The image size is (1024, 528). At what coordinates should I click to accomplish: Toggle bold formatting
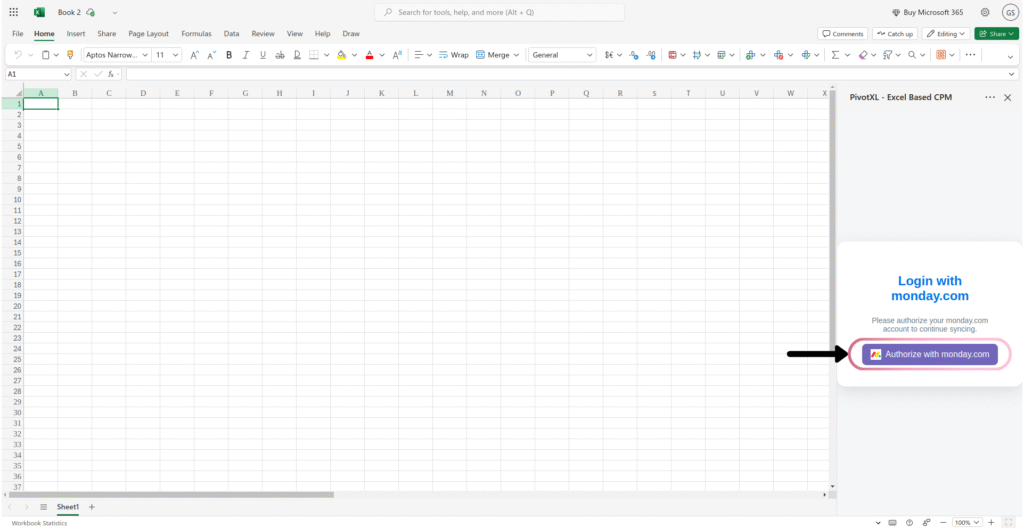[x=229, y=55]
